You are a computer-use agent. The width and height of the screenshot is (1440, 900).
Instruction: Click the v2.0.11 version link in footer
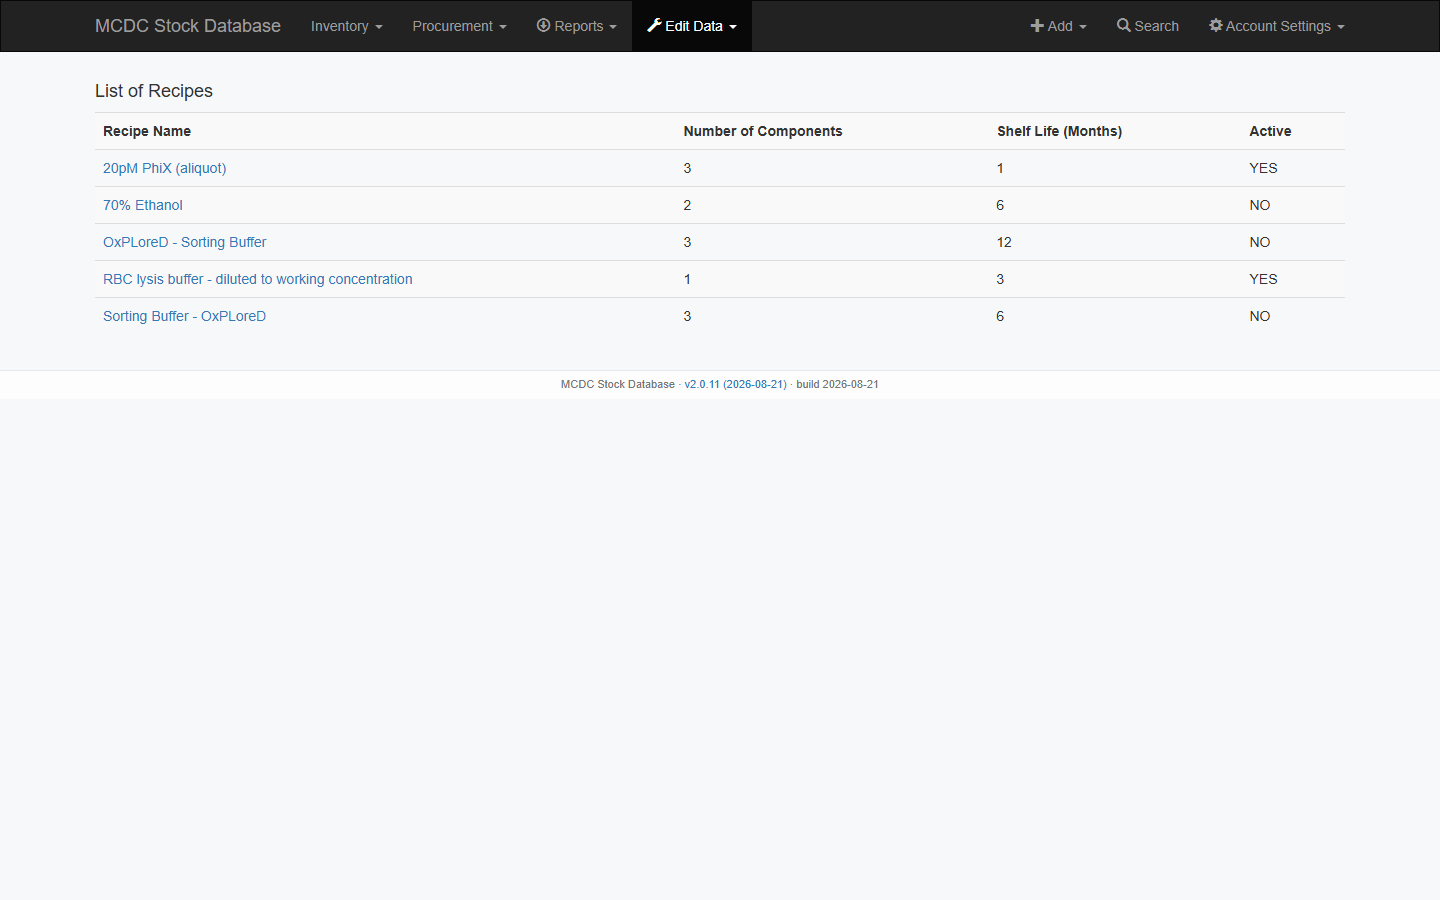(x=735, y=384)
